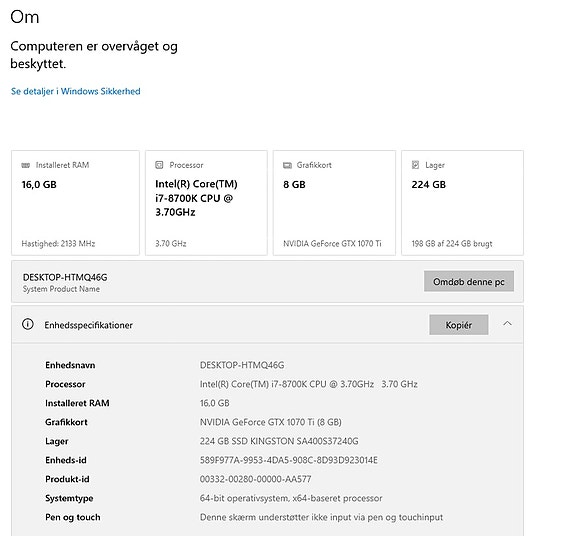Click the System Product Name subtitle

[61, 289]
